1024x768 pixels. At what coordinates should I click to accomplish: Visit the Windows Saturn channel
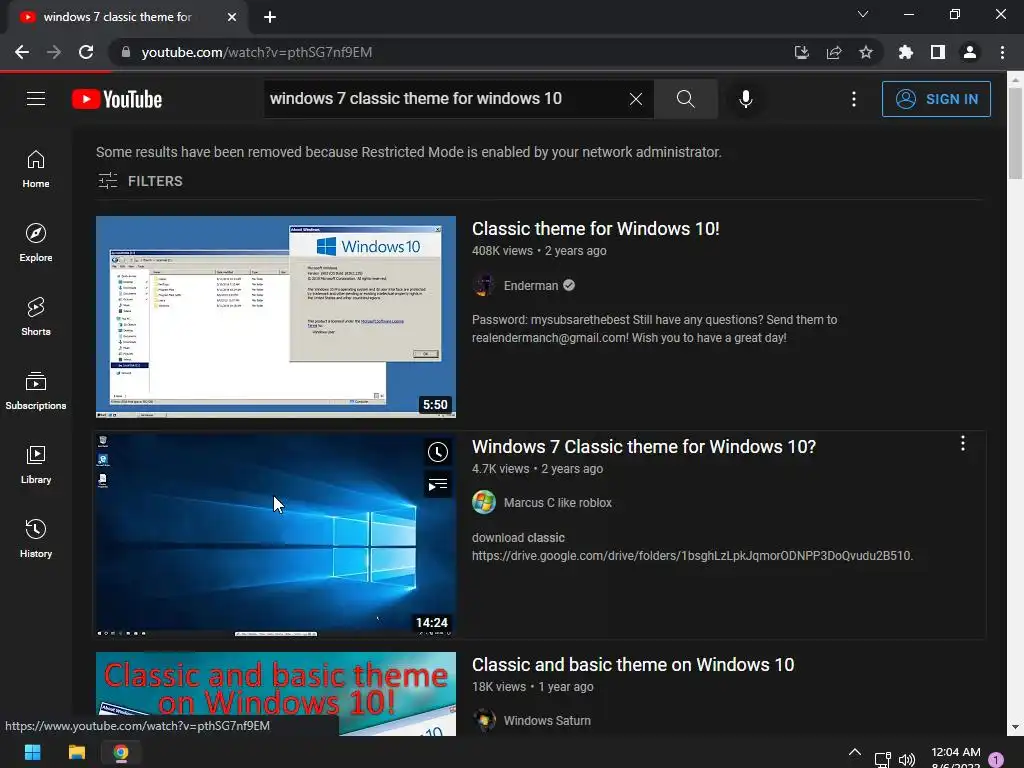547,721
